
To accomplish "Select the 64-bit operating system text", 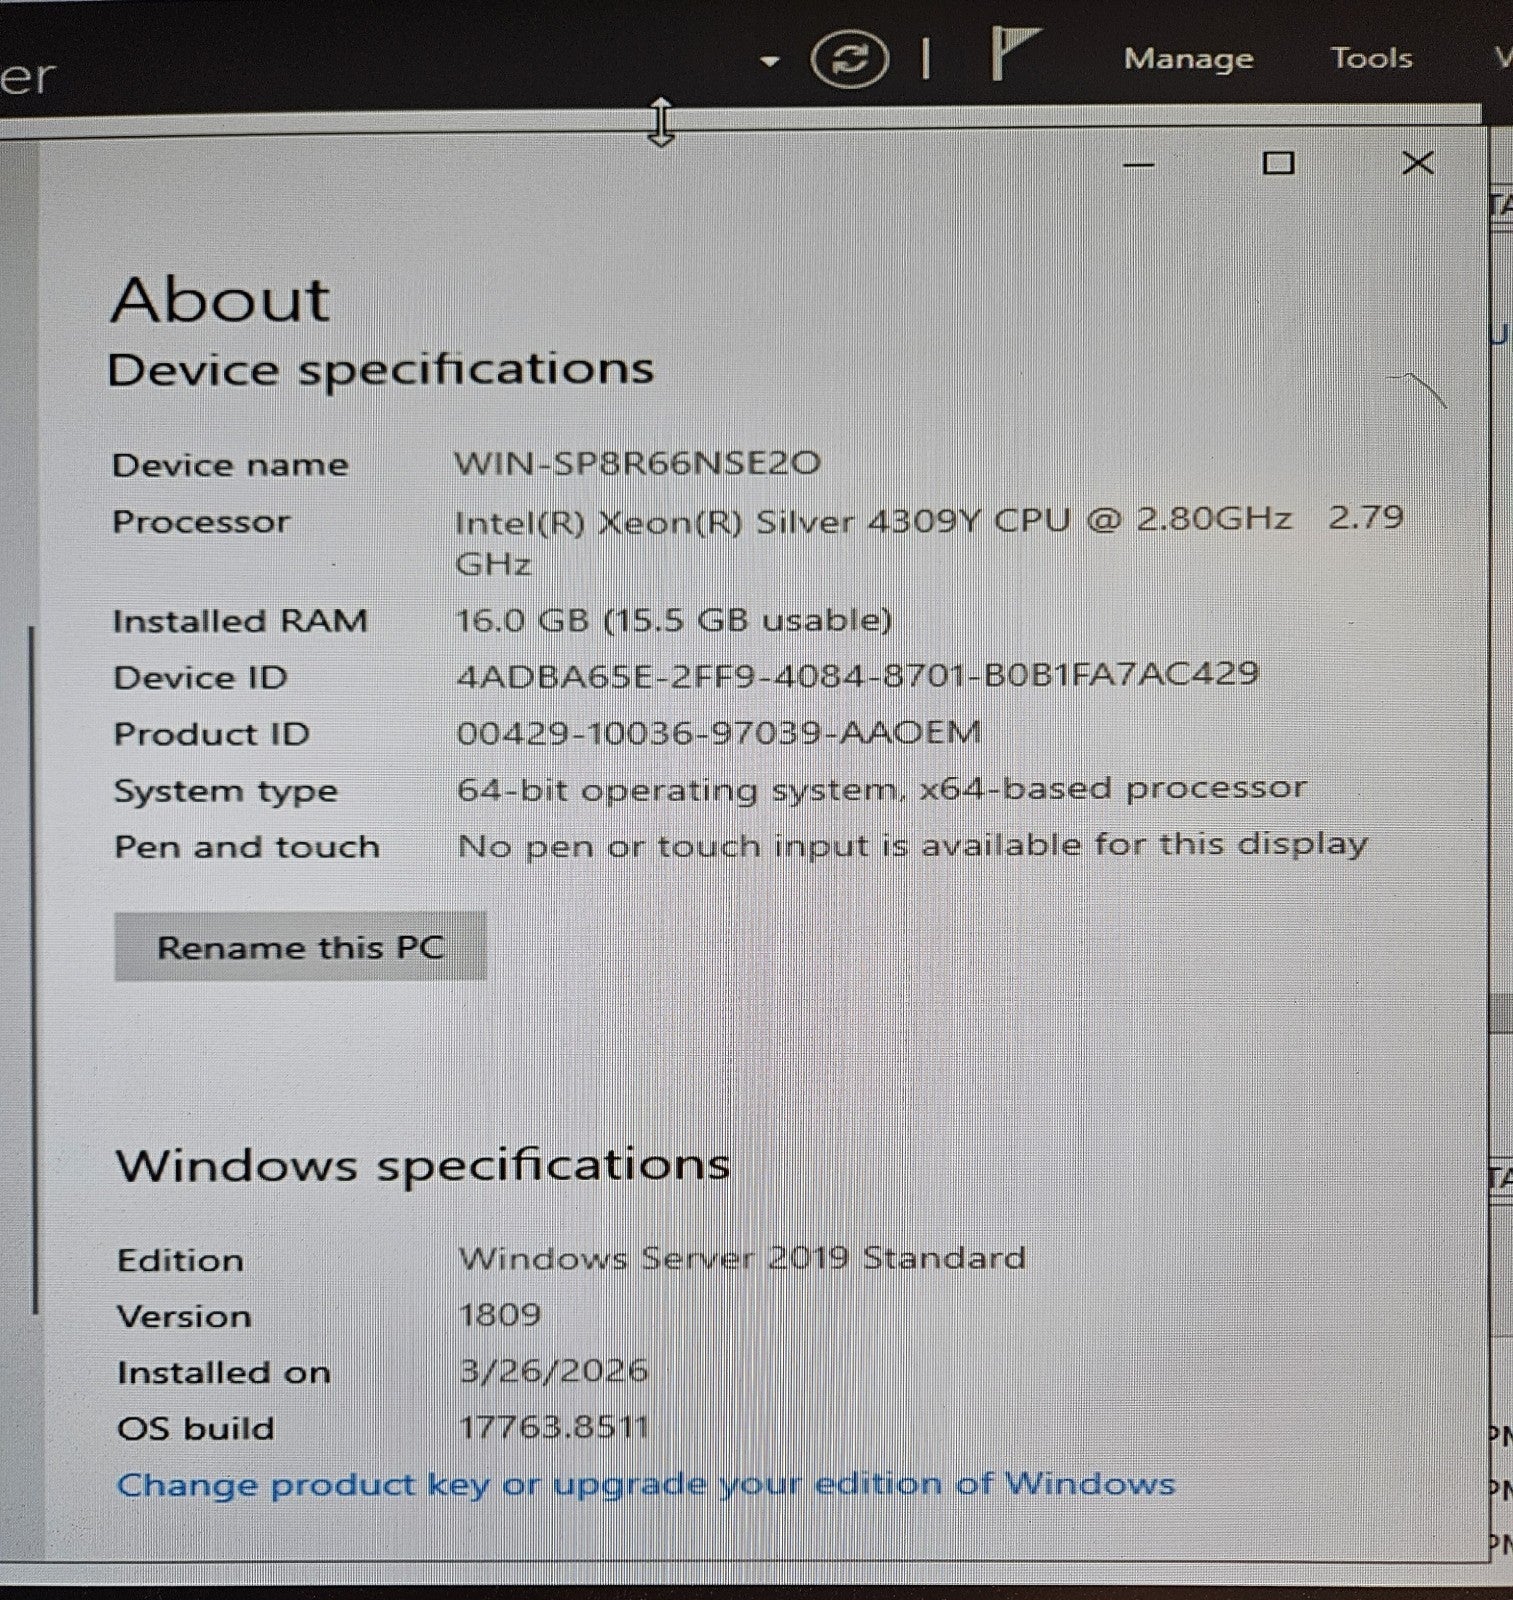I will (881, 789).
